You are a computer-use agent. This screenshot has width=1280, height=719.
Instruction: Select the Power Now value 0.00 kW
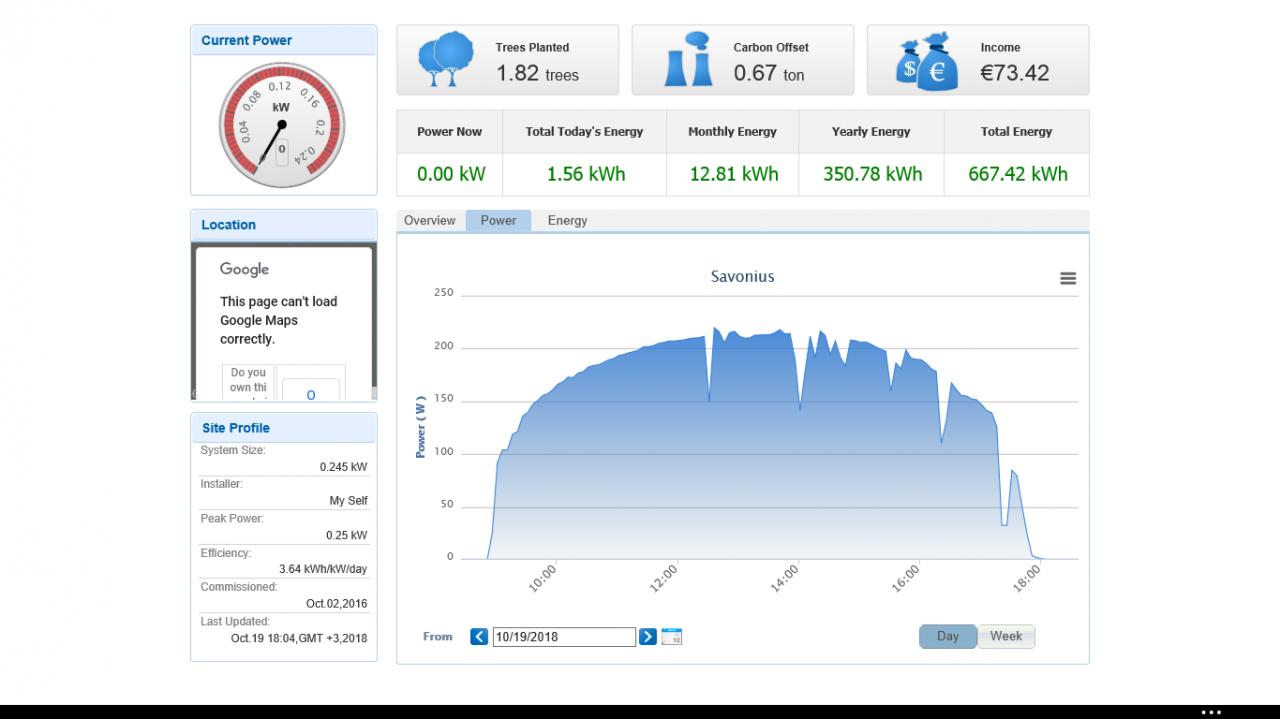[451, 174]
